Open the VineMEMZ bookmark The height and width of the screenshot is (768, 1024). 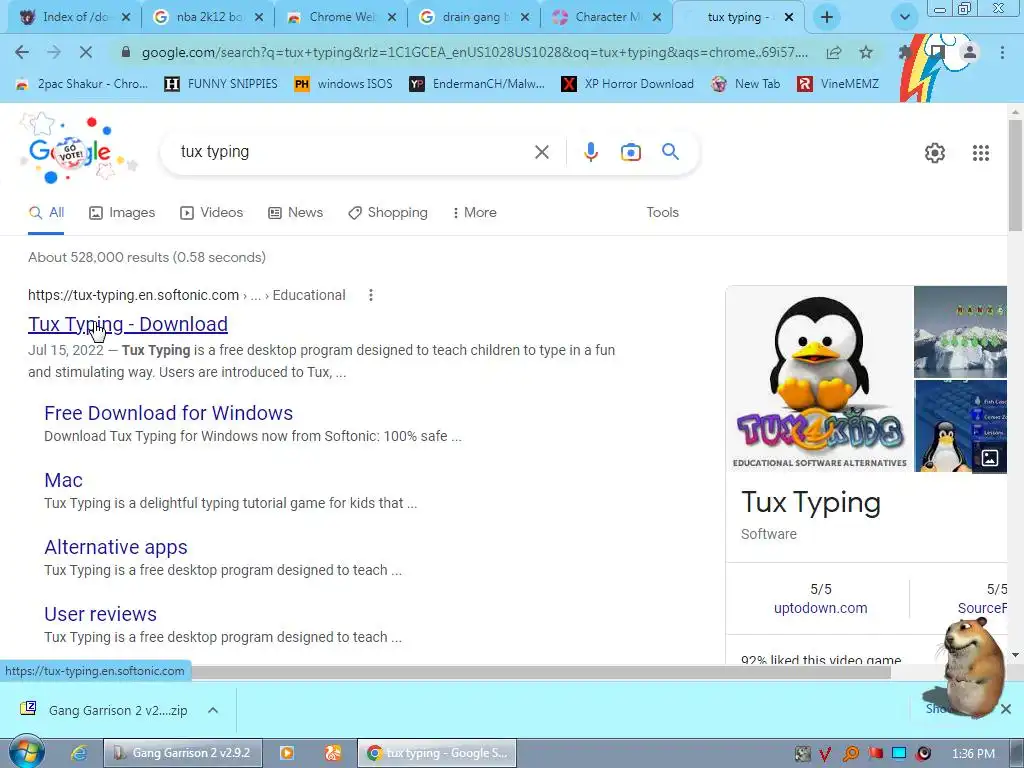(x=838, y=84)
